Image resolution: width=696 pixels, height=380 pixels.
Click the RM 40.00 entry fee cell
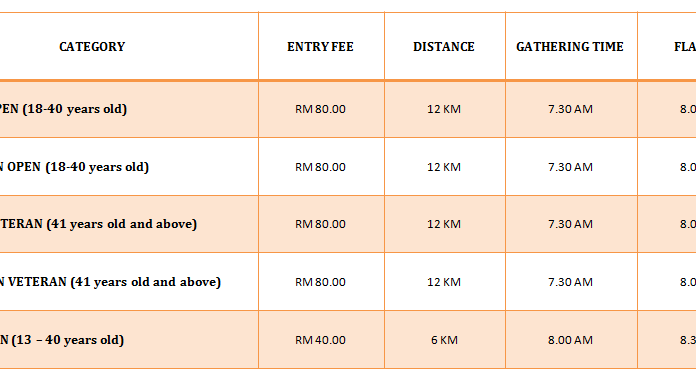click(321, 340)
